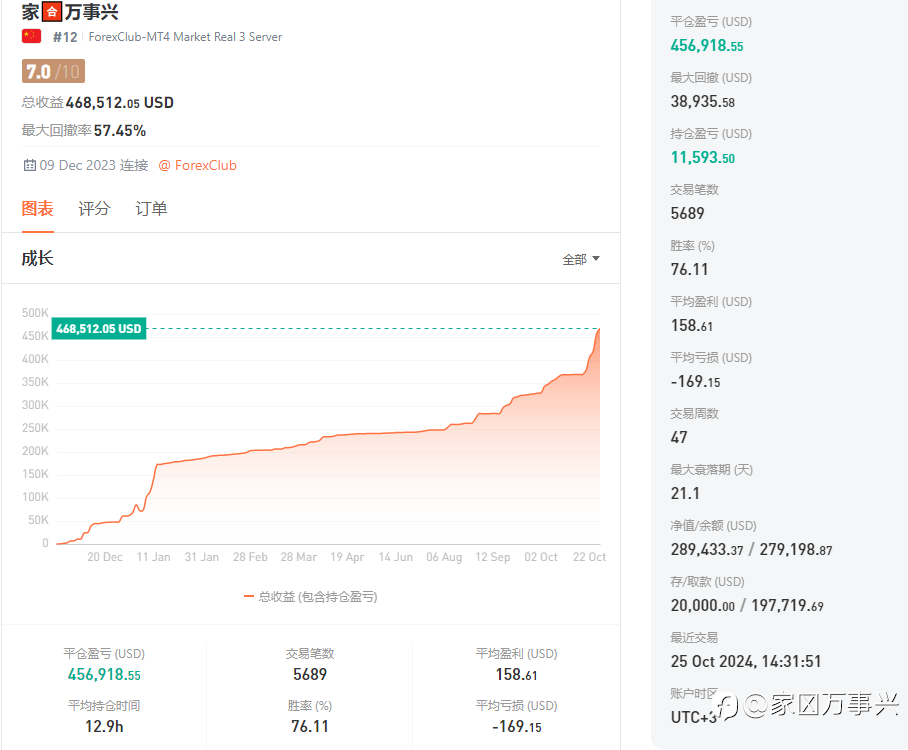908x750 pixels.
Task: Click the 06 Aug x-axis date label
Action: 444,557
